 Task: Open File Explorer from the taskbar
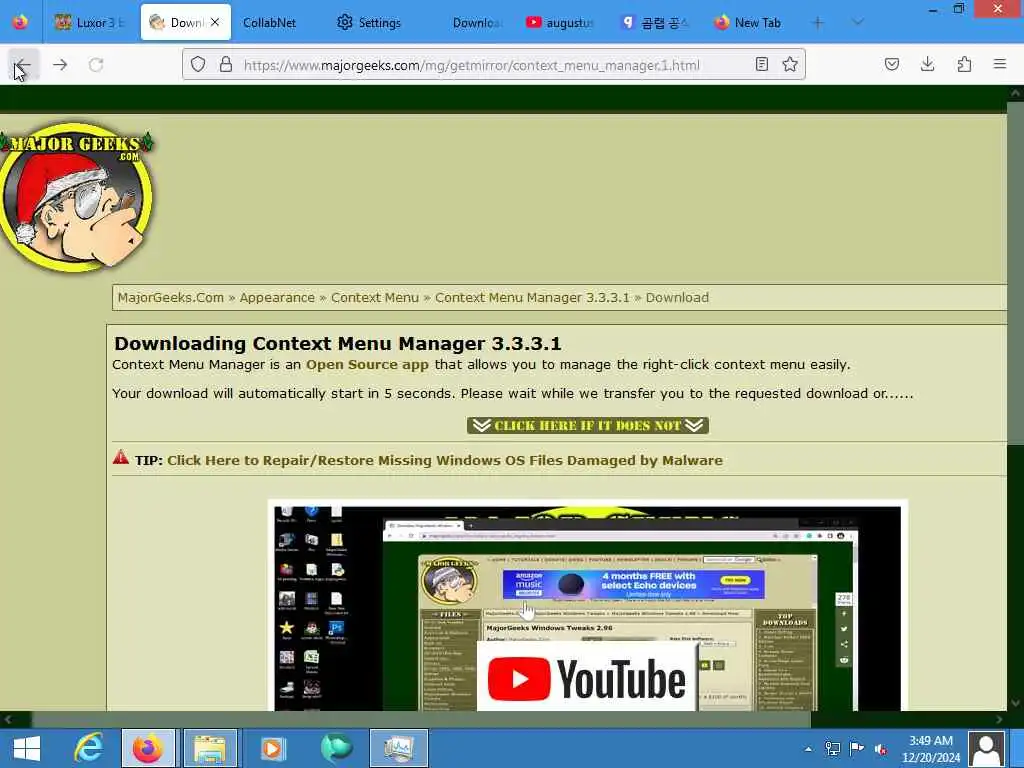click(210, 748)
